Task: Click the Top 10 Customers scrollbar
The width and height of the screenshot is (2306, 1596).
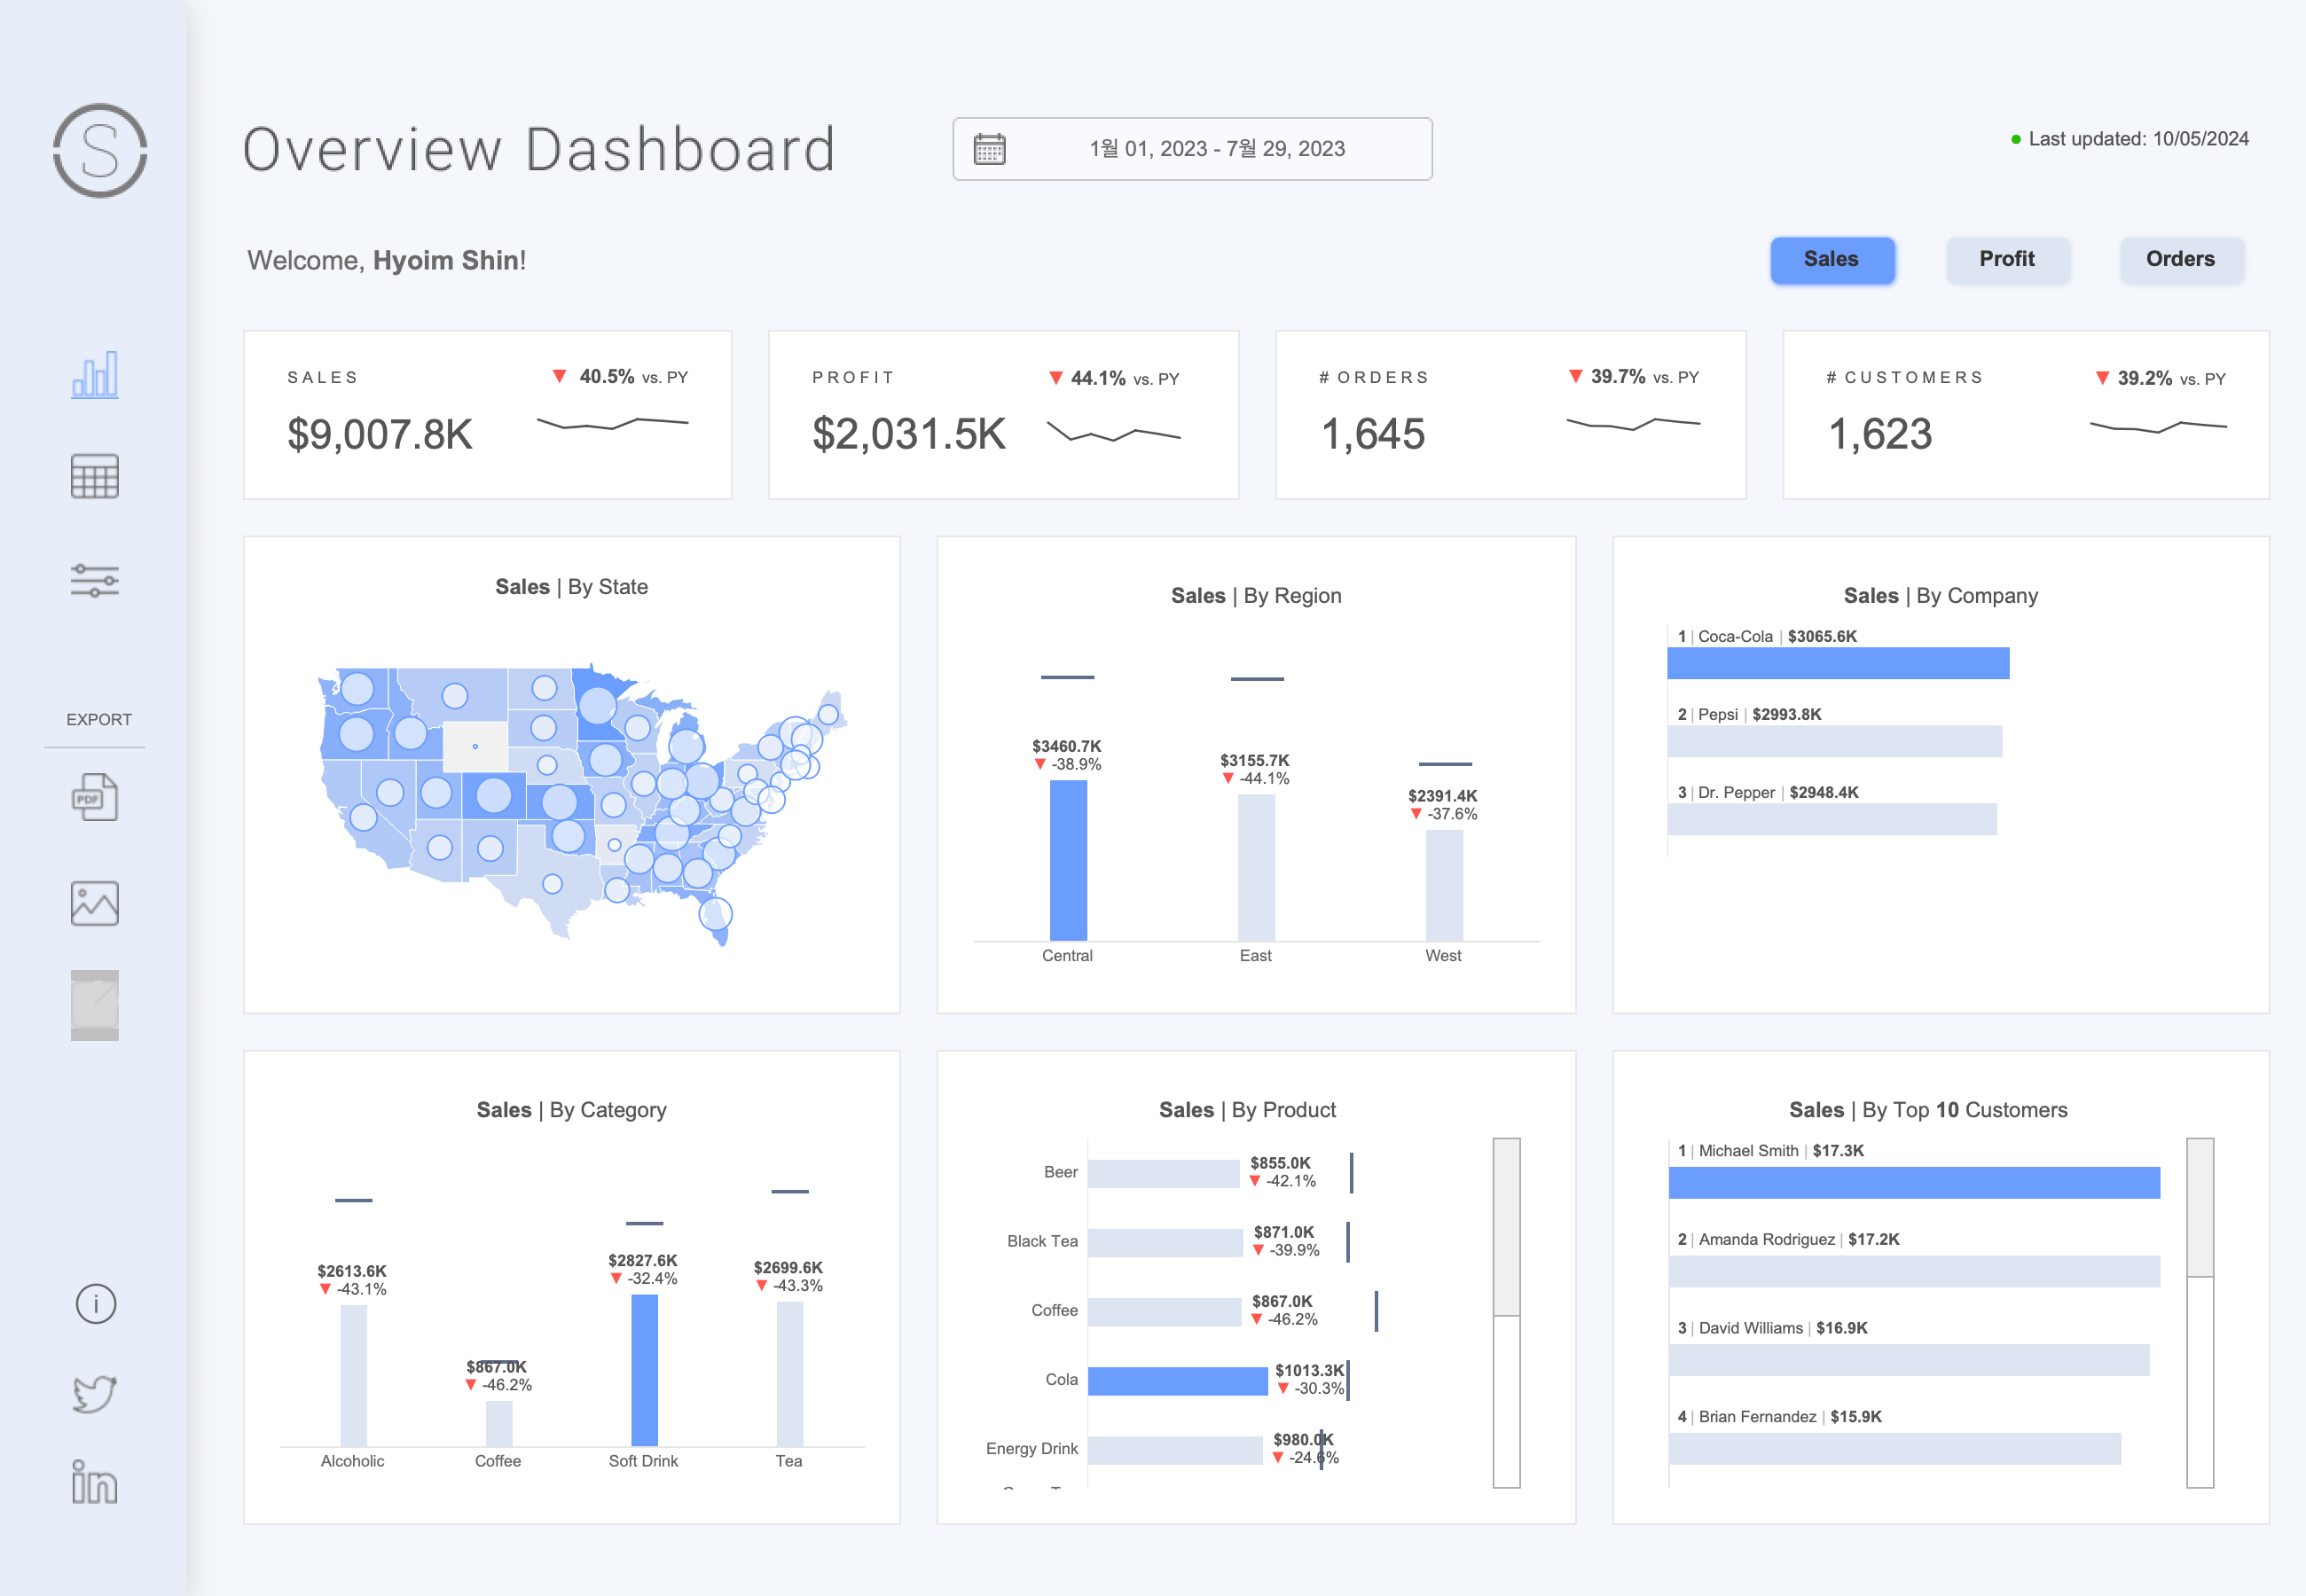Action: click(2199, 1207)
